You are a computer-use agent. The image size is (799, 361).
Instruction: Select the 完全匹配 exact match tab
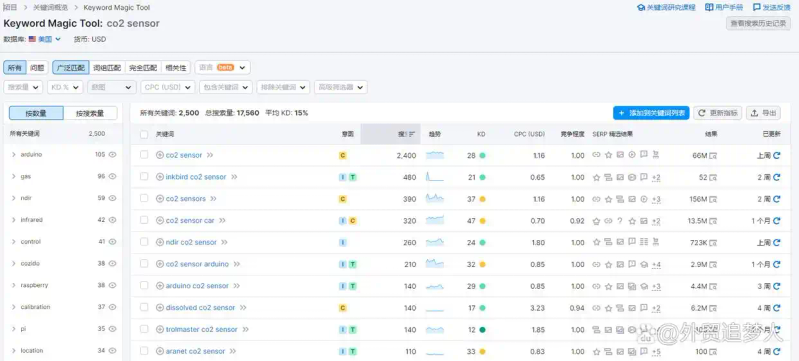143,67
